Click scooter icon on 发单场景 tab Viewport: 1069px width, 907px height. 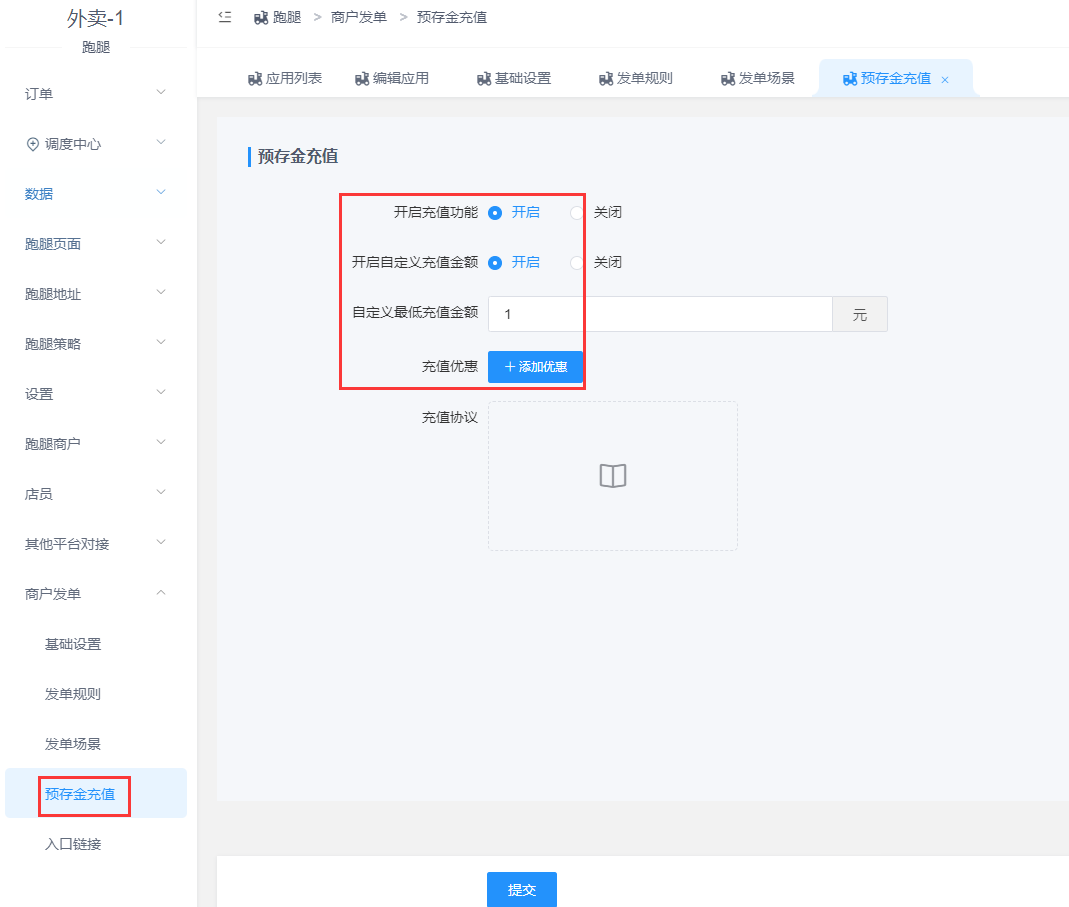pos(728,79)
